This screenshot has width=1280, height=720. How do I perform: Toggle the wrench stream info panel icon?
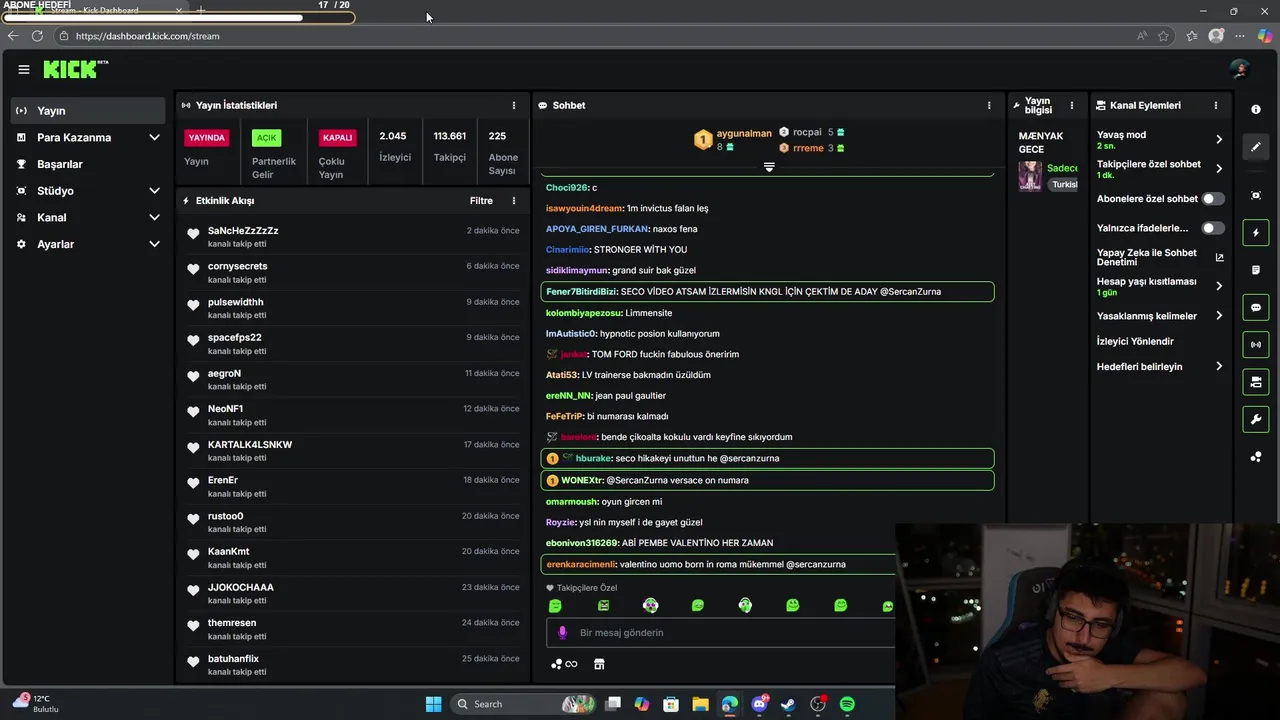[1256, 419]
